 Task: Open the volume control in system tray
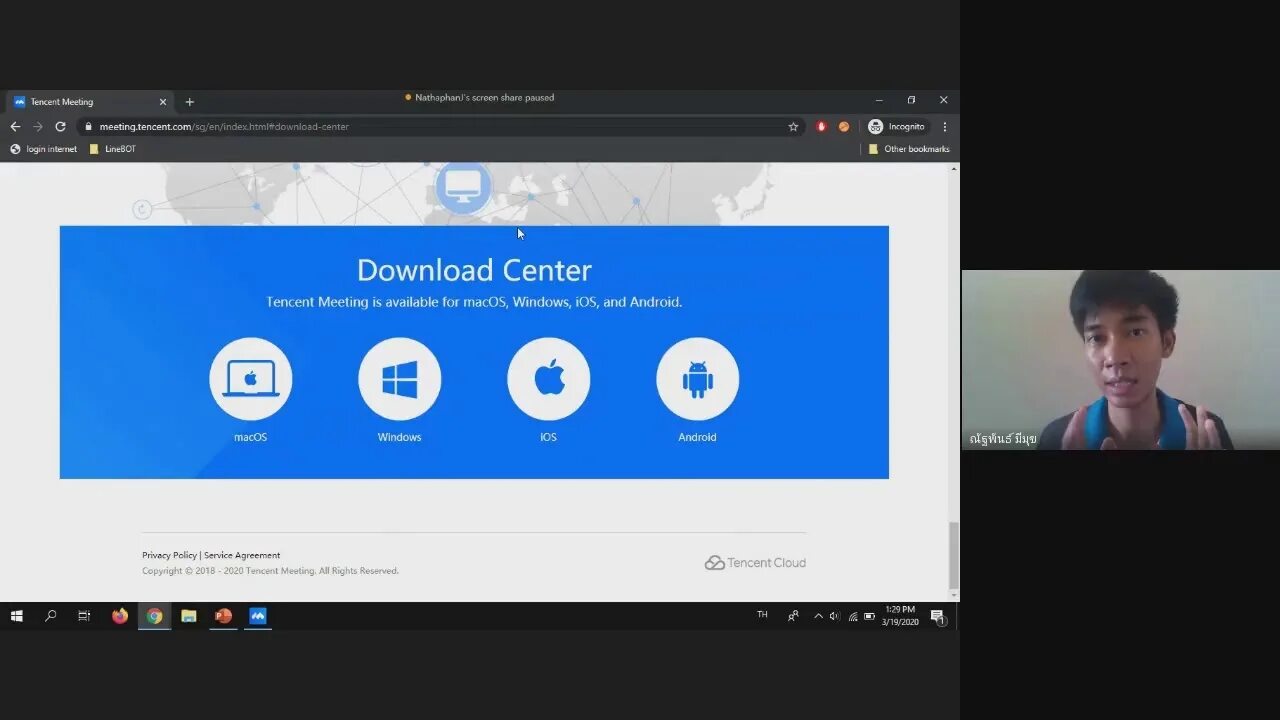[x=834, y=616]
